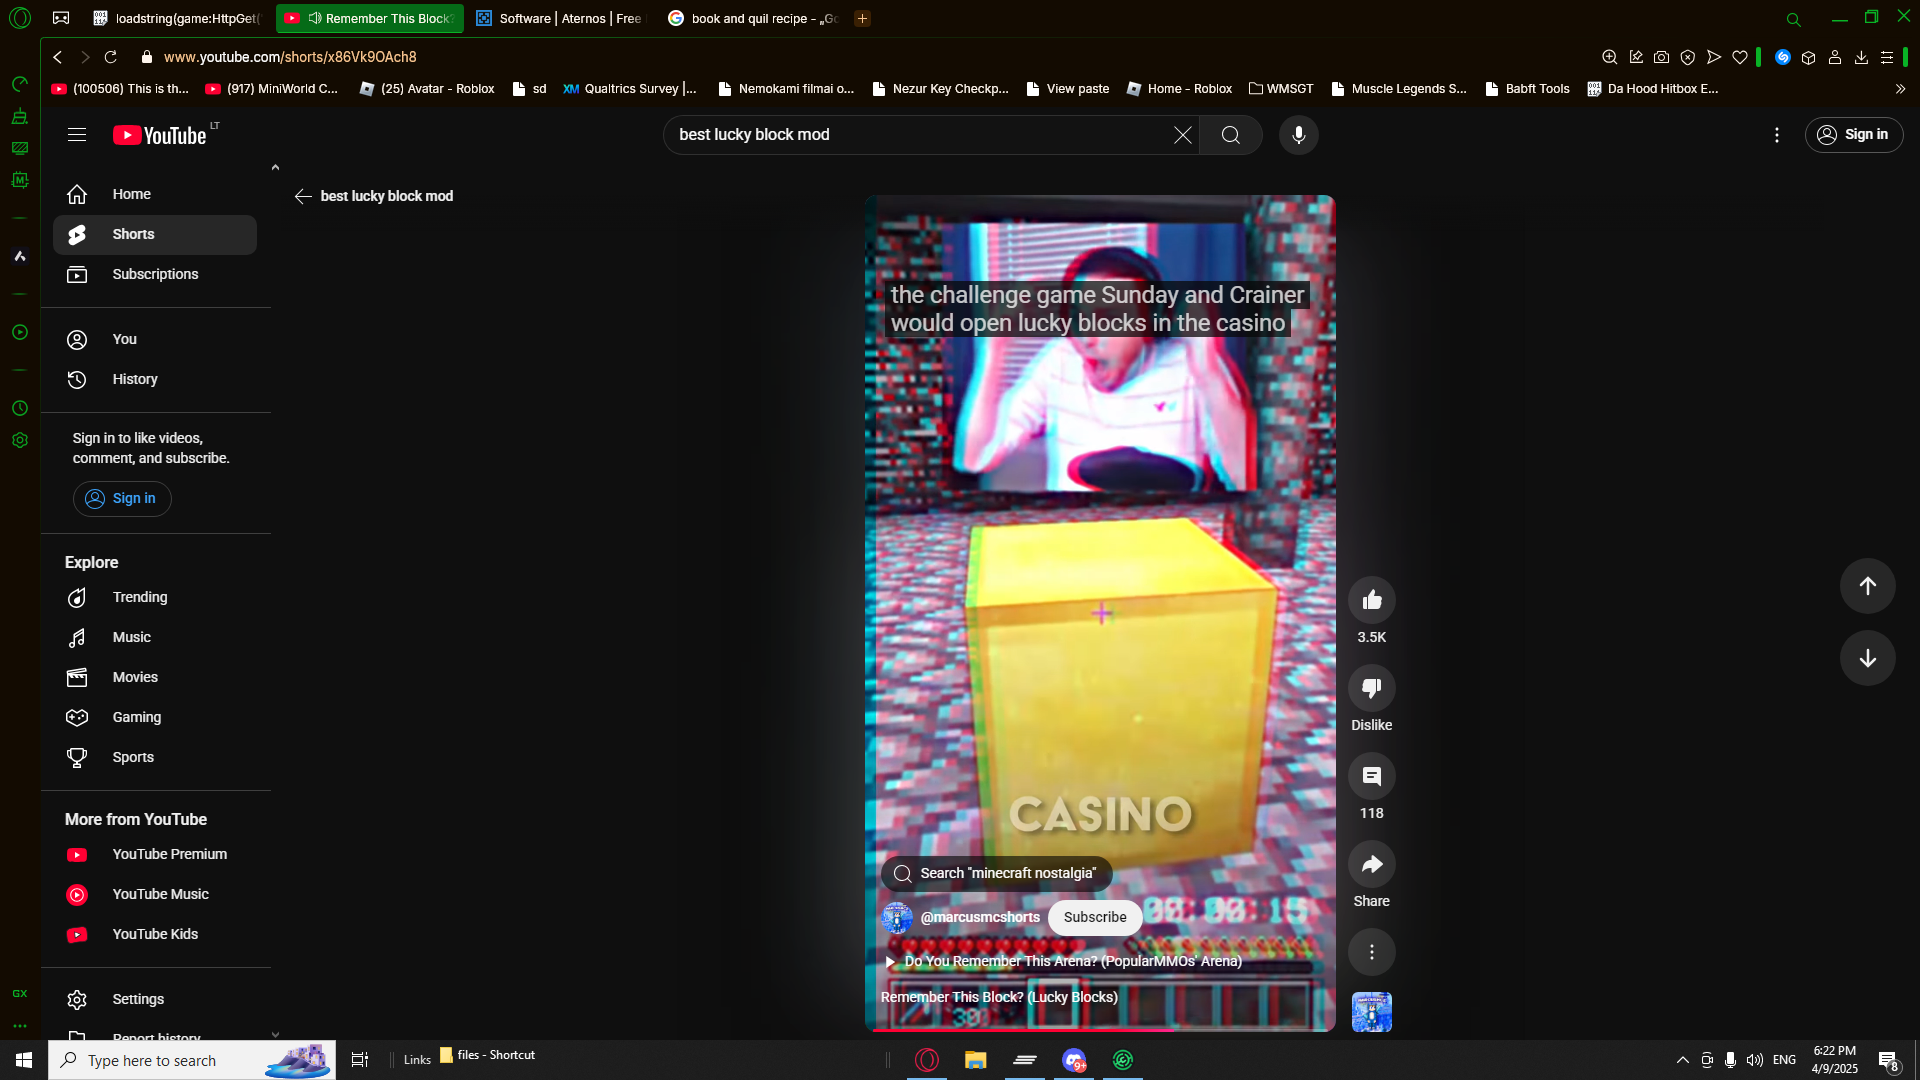1920x1080 pixels.
Task: Open Subscriptions in sidebar
Action: [155, 274]
